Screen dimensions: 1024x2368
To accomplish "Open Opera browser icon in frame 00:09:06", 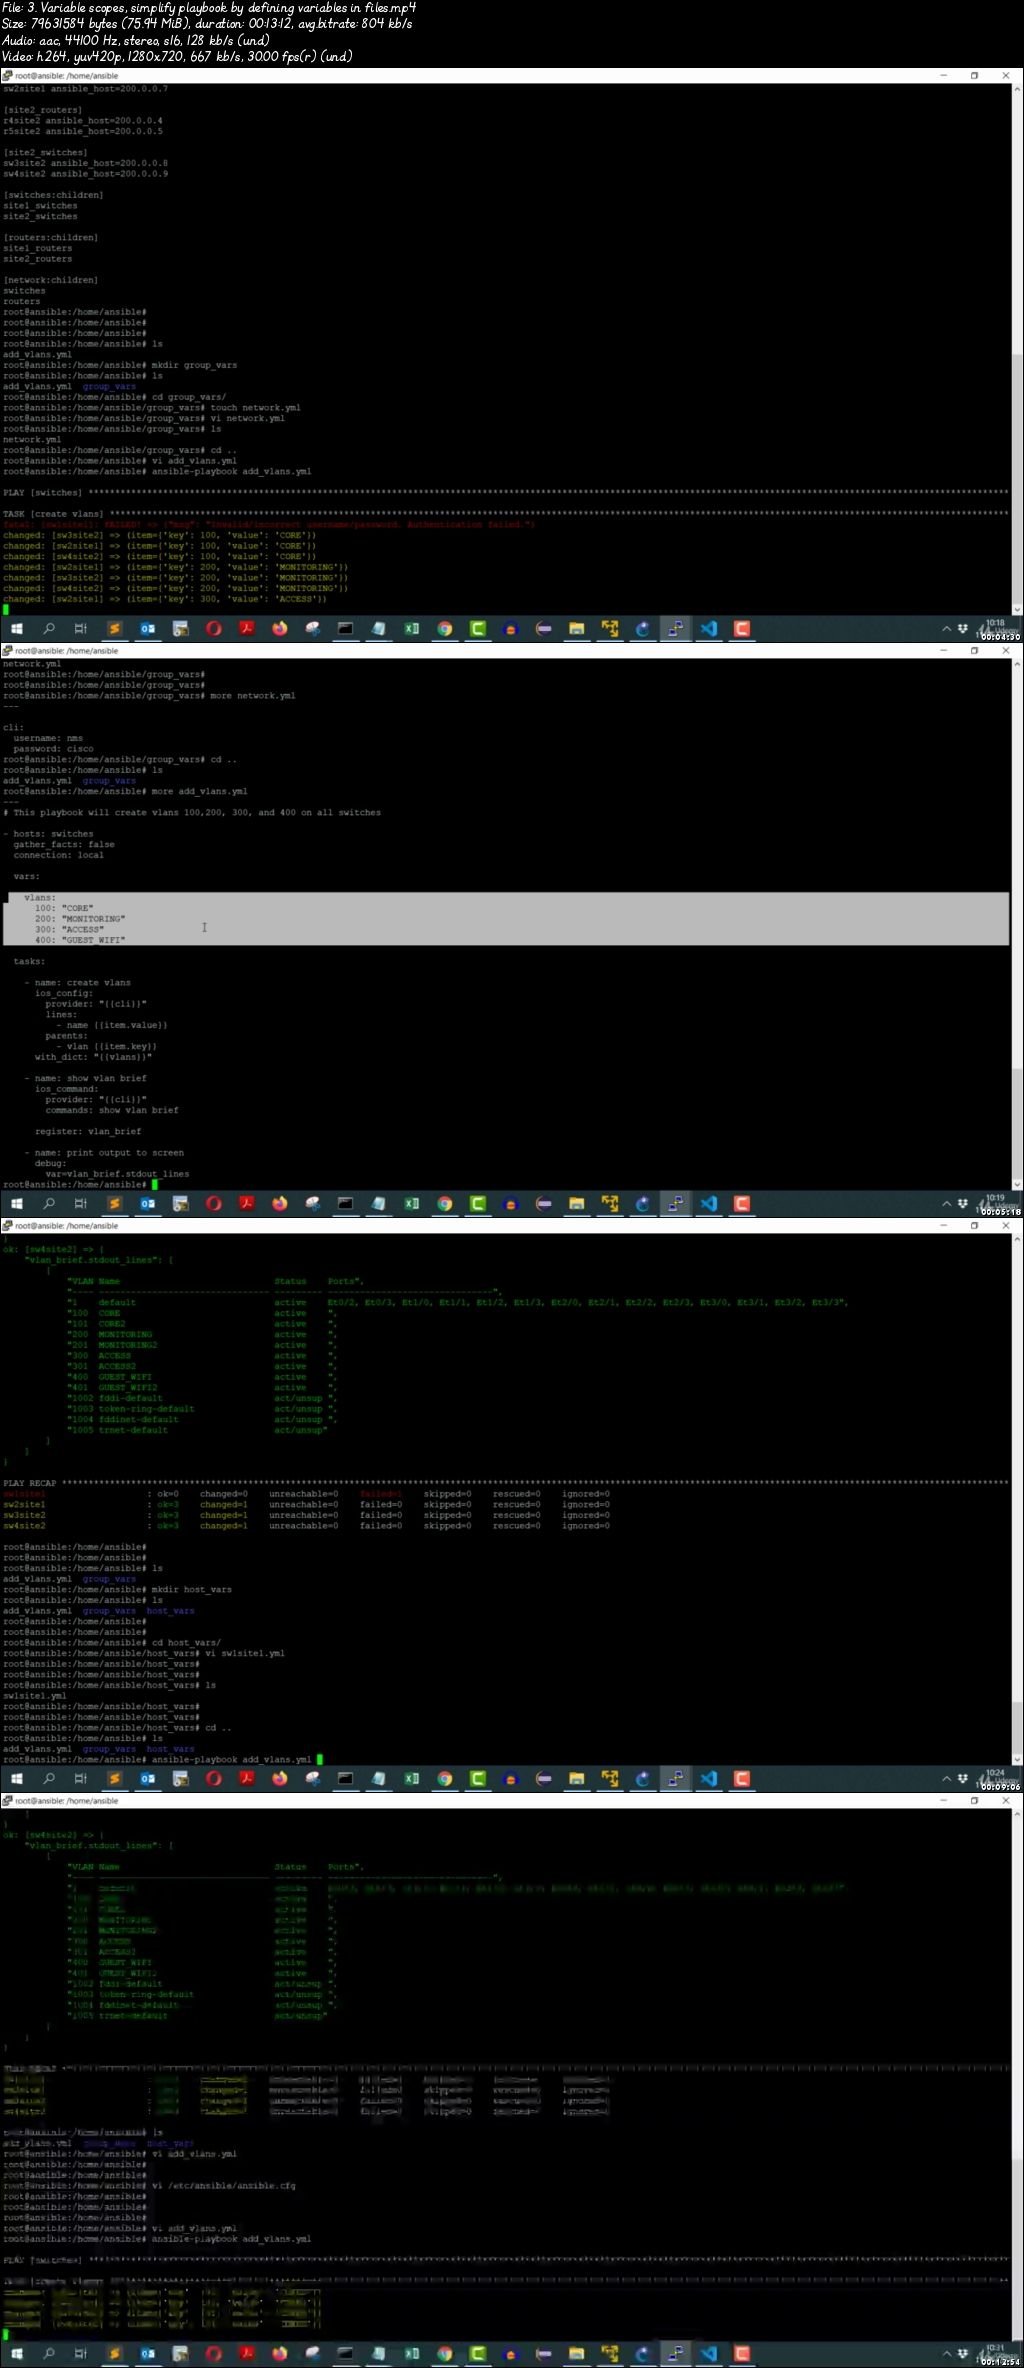I will 213,1779.
